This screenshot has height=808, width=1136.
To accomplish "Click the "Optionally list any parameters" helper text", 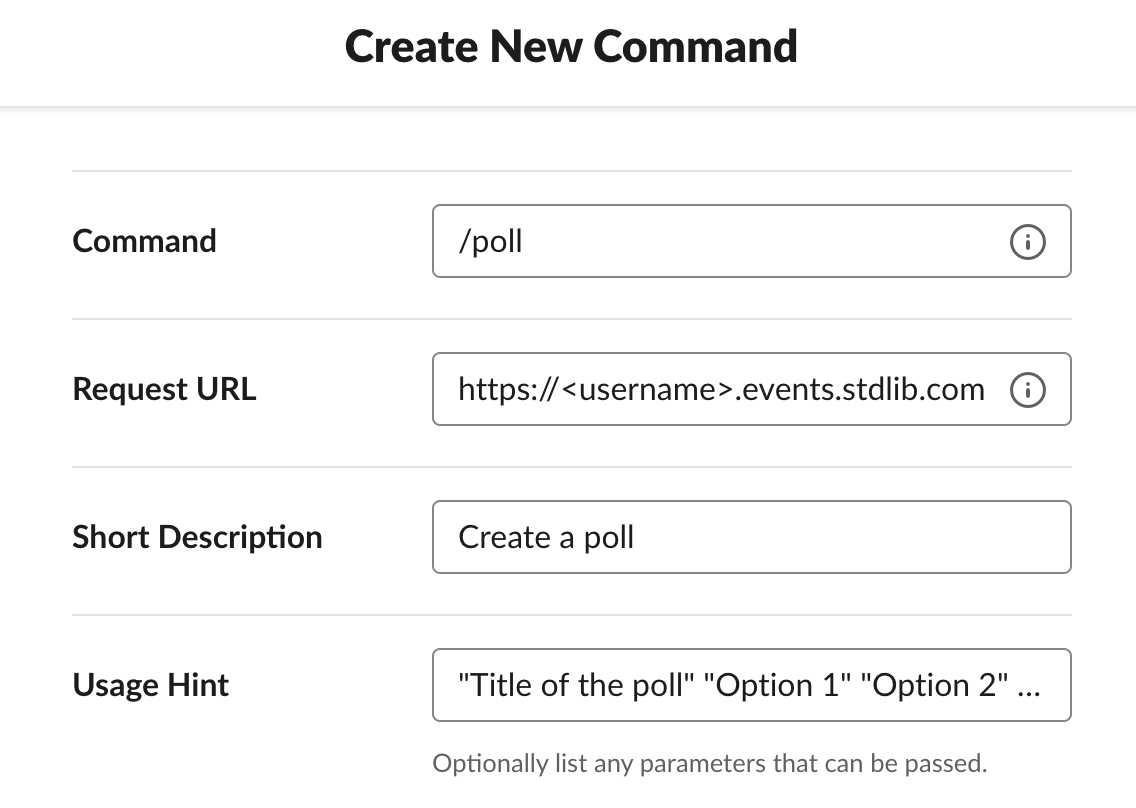I will tap(709, 764).
